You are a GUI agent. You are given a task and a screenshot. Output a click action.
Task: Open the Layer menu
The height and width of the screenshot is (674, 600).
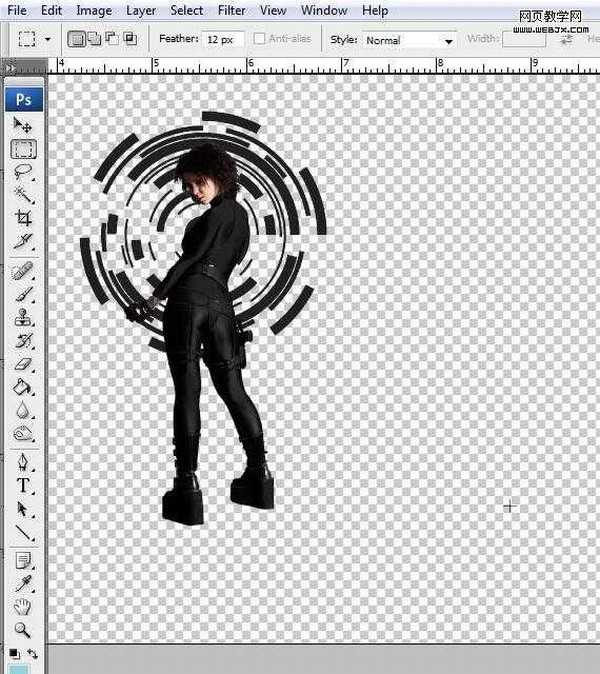coord(140,10)
